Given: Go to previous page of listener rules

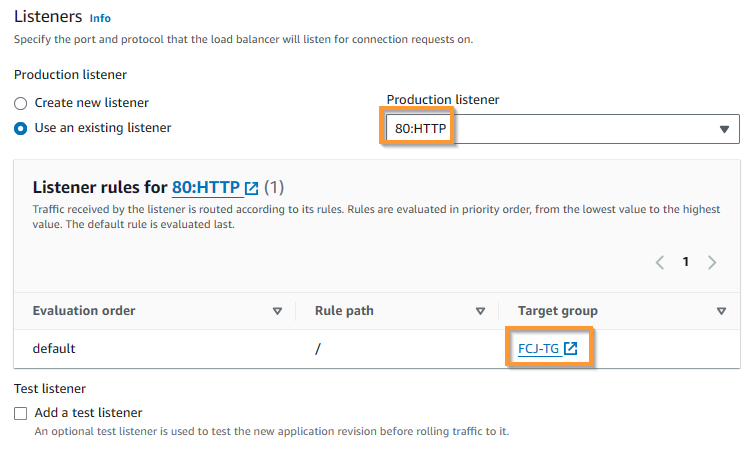Looking at the screenshot, I should pos(660,262).
